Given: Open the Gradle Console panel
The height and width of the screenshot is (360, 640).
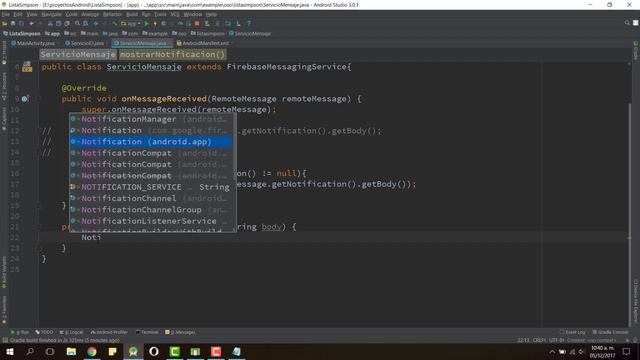Looking at the screenshot, I should [x=610, y=332].
